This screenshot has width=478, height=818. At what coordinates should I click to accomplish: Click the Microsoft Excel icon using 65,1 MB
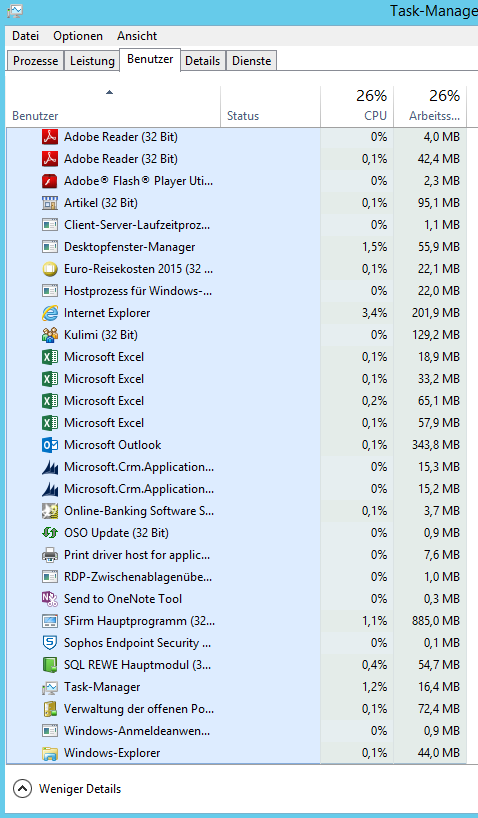(50, 401)
